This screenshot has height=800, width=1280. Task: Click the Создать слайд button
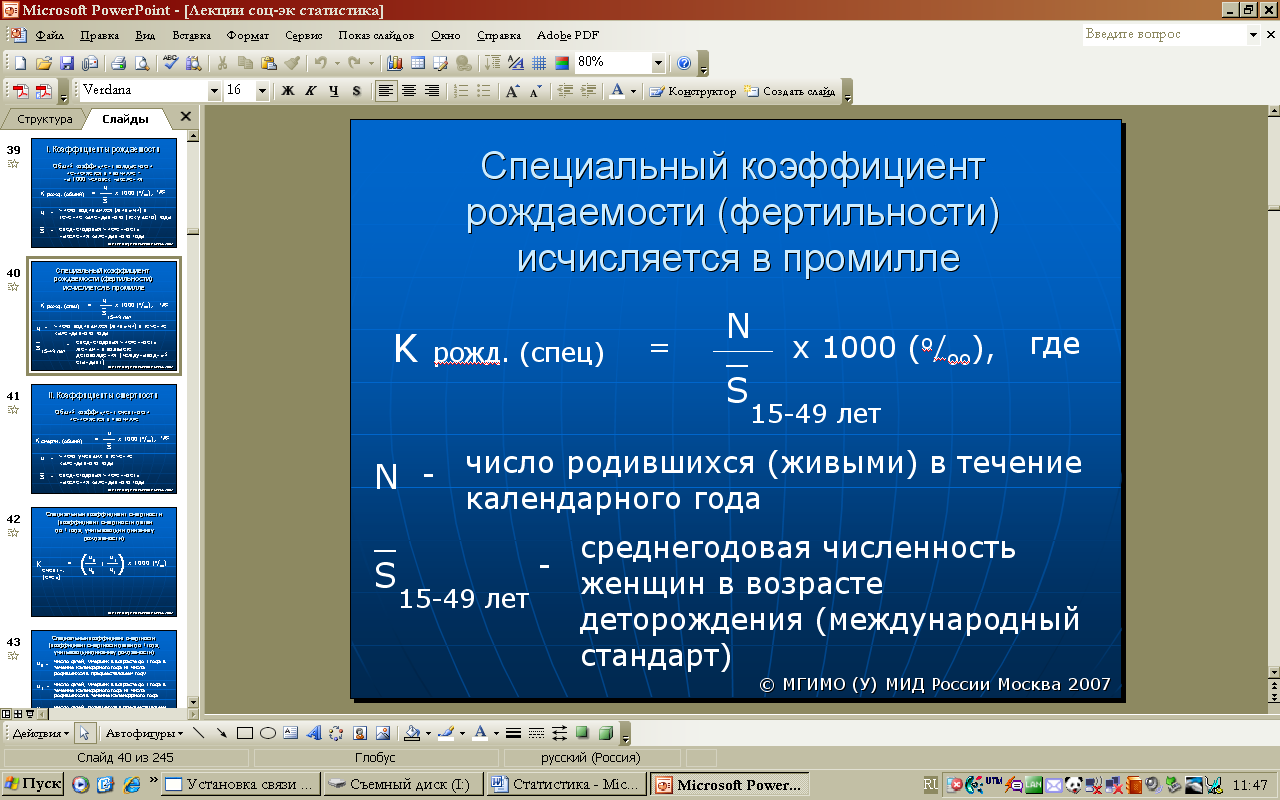(x=790, y=91)
